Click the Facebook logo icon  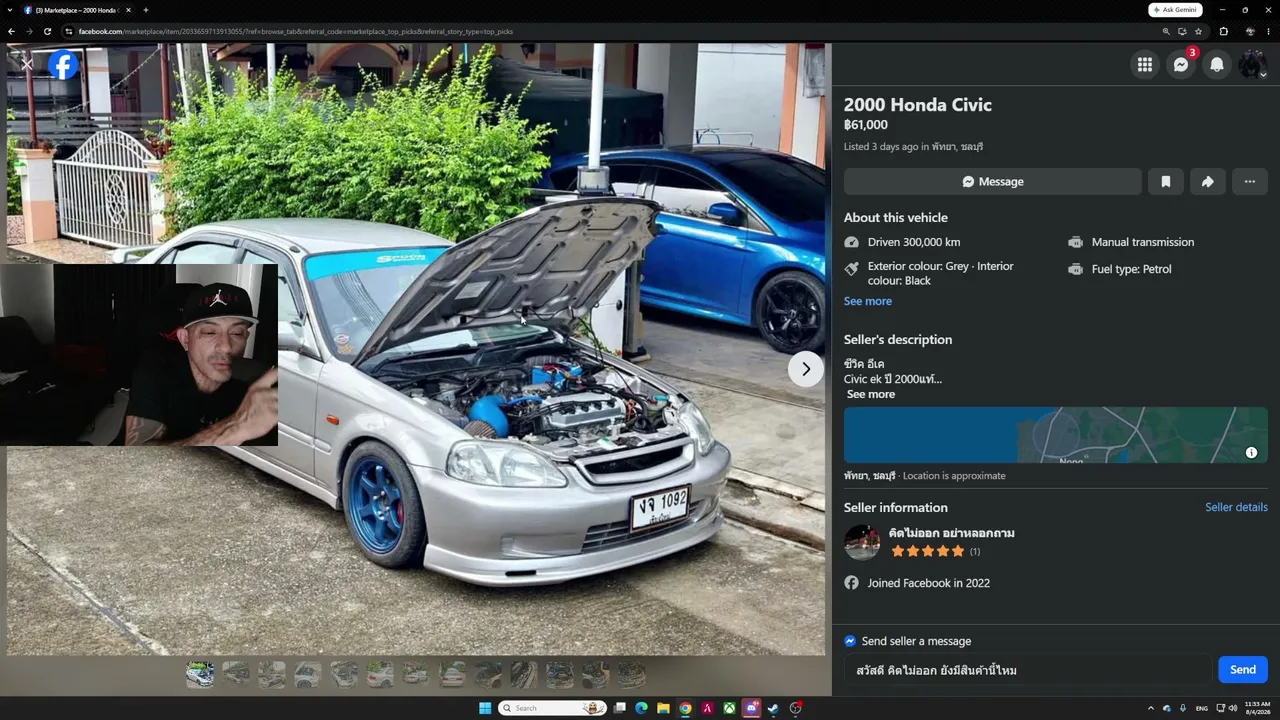63,65
